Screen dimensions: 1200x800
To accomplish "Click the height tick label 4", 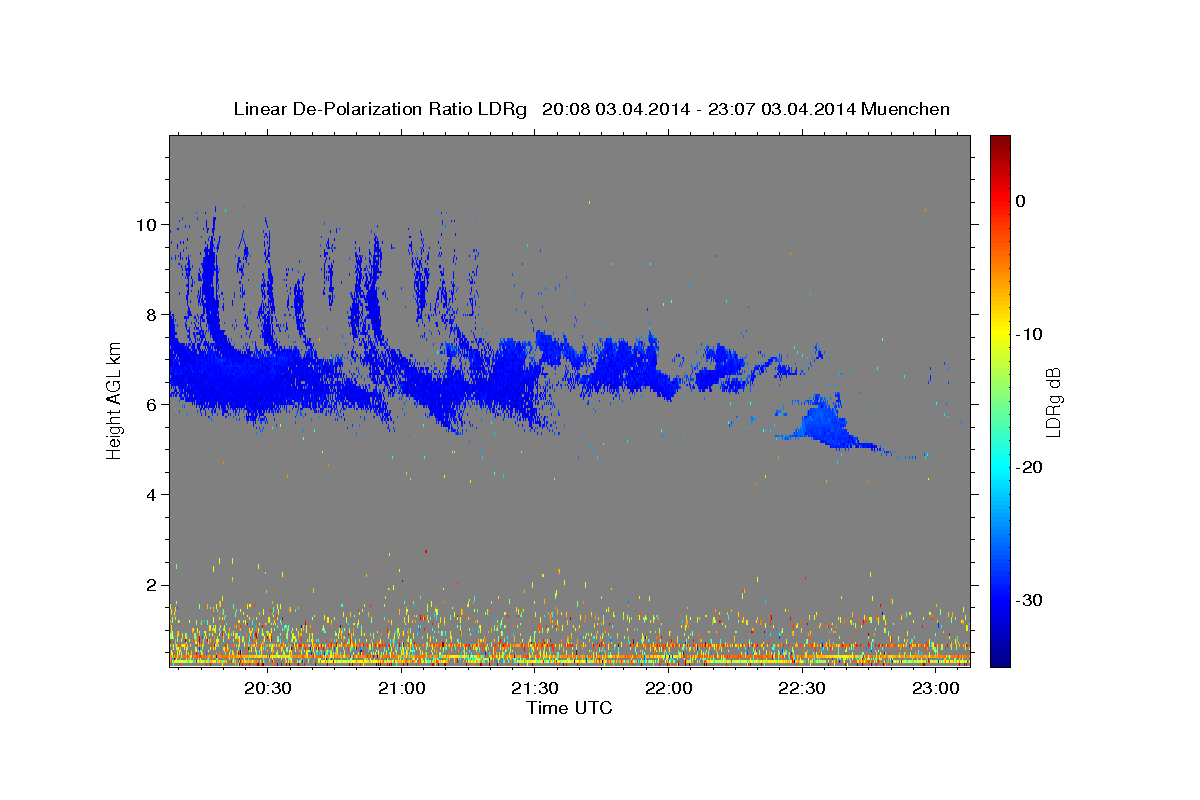I will [x=150, y=495].
